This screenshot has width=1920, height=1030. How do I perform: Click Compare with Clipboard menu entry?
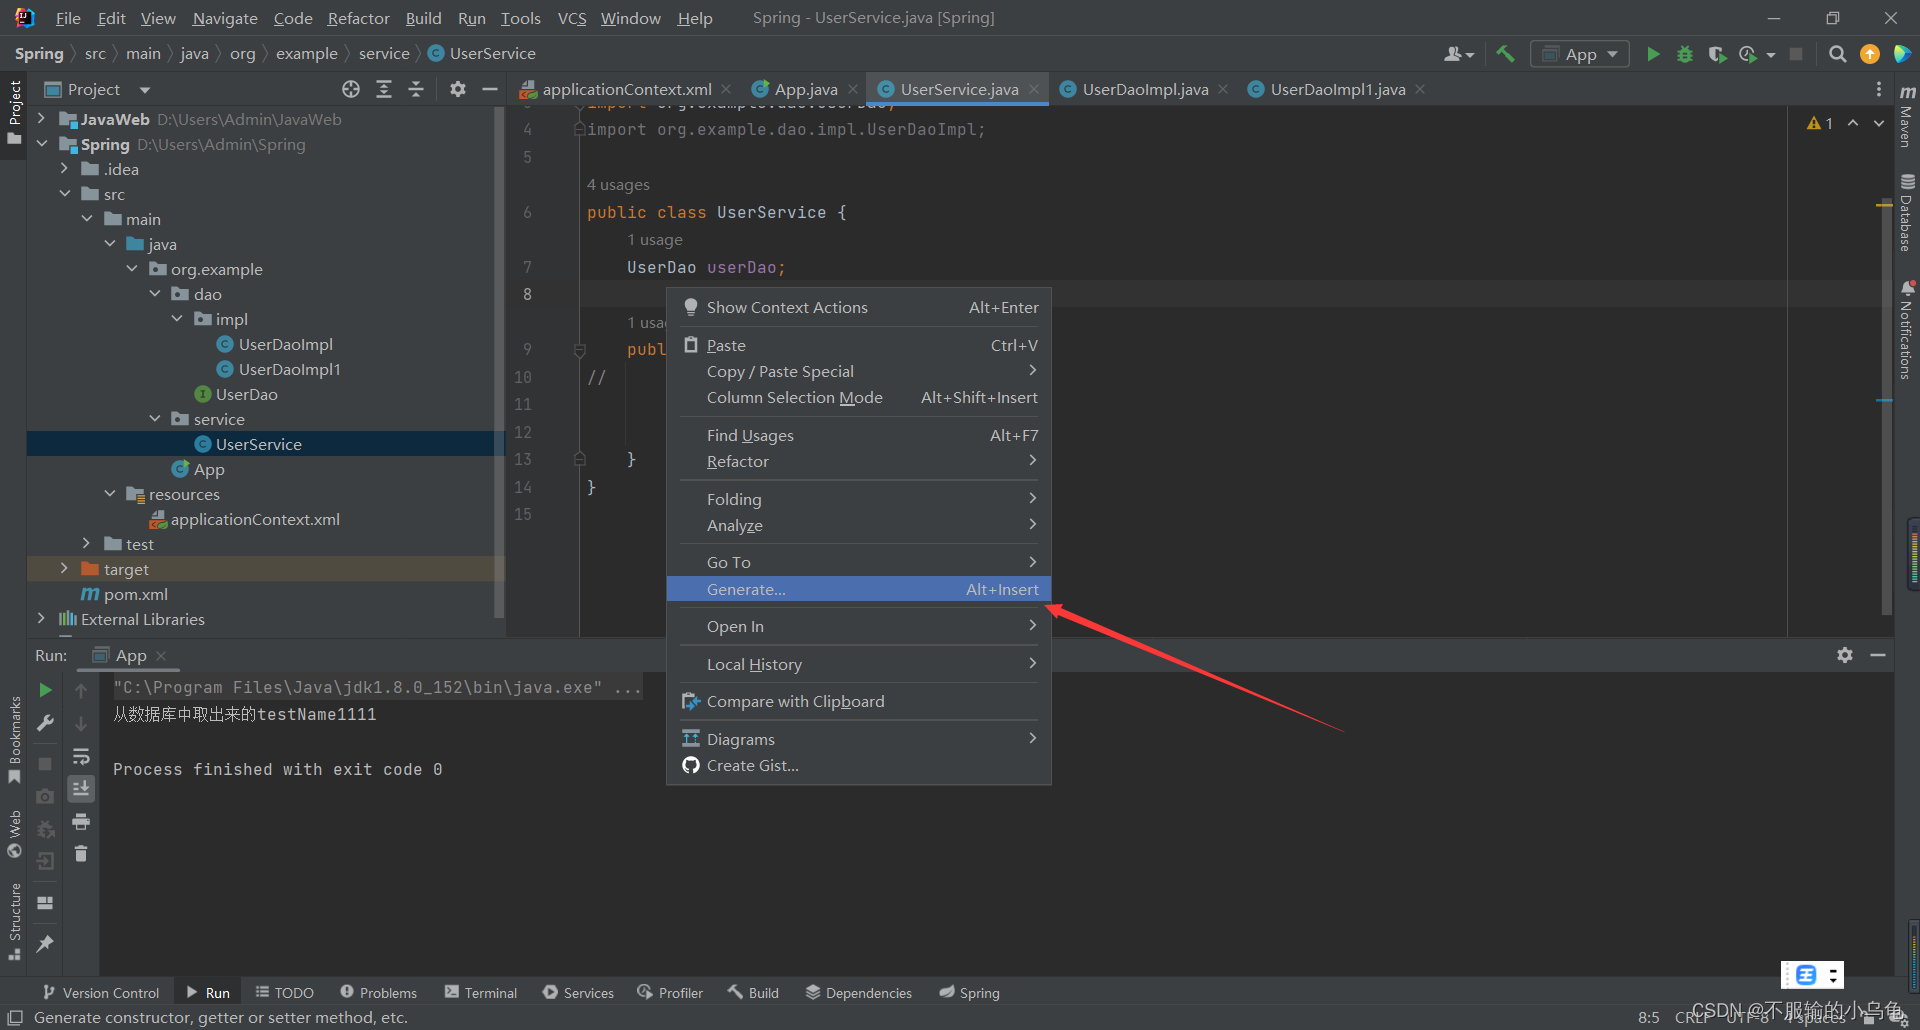point(859,701)
